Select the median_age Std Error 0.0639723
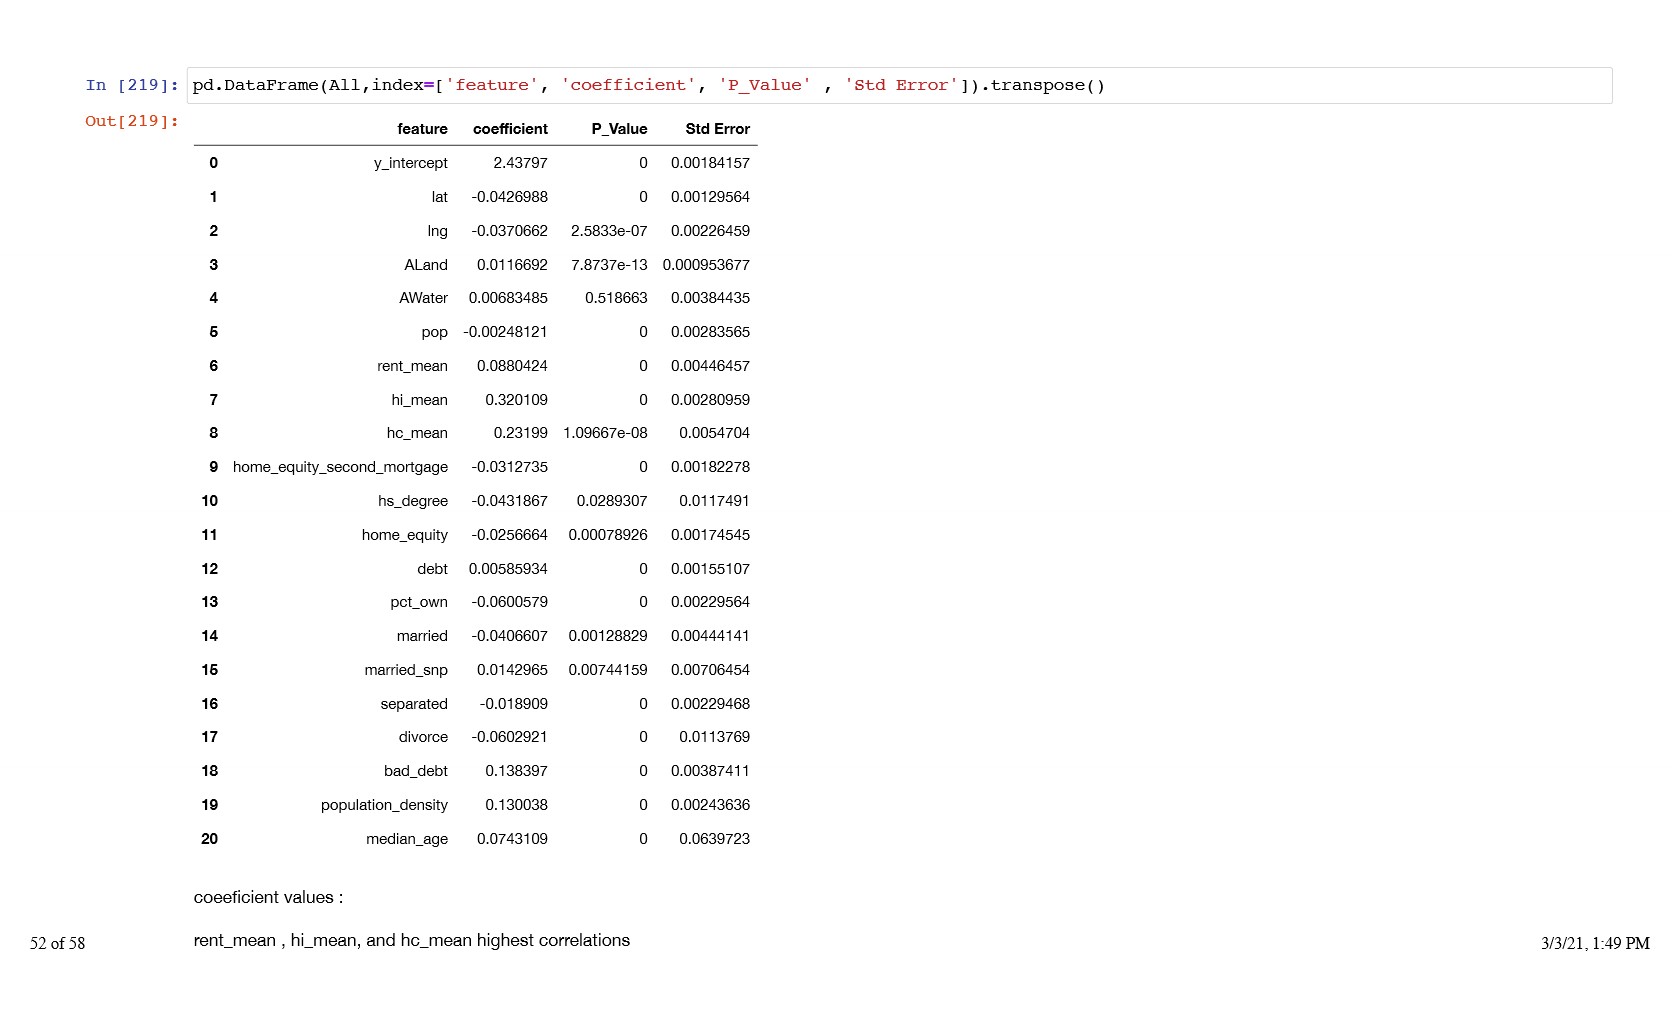Image resolution: width=1680 pixels, height=1020 pixels. pos(714,839)
